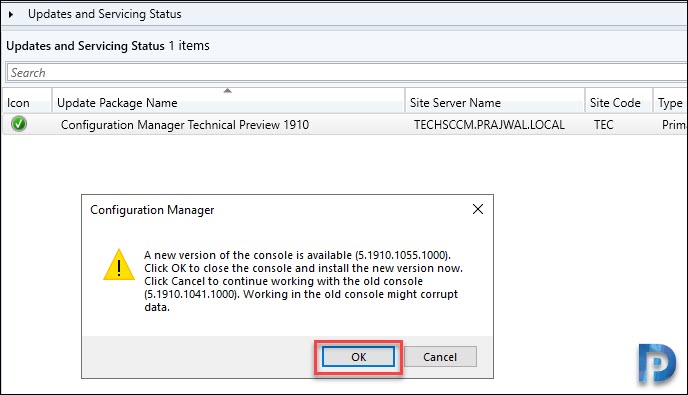Click Cancel to keep the old console

pyautogui.click(x=440, y=357)
